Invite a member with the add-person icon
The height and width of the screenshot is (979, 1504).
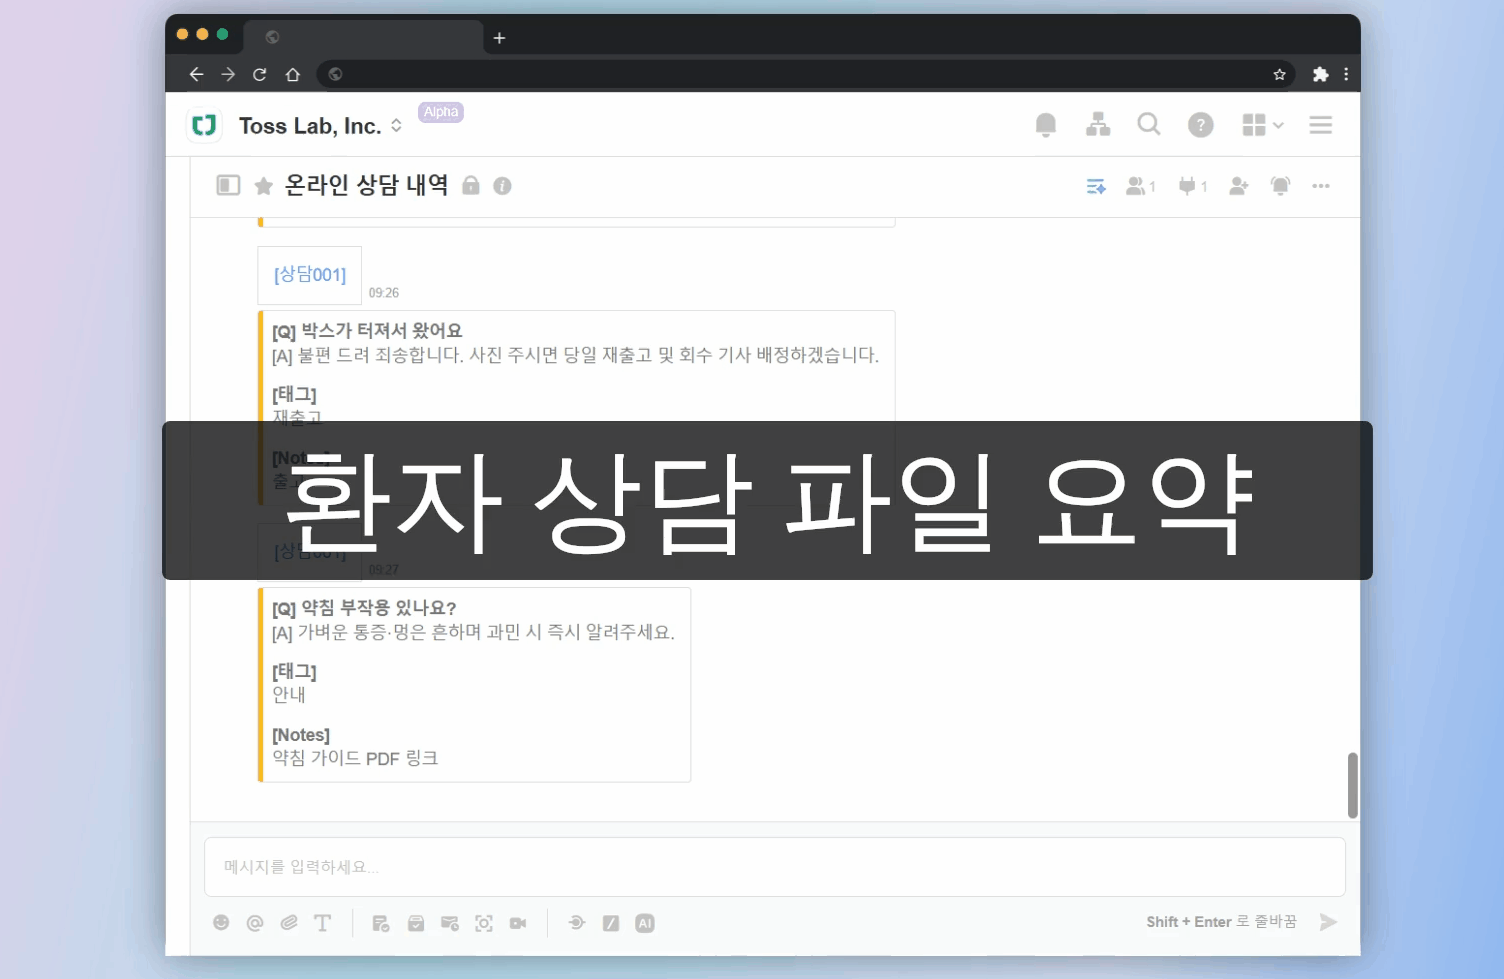tap(1239, 186)
